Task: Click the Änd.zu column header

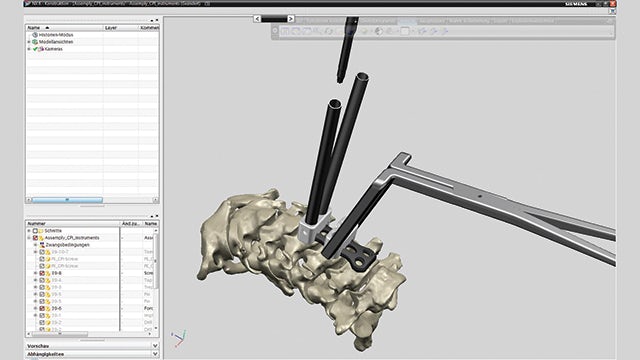Action: point(131,224)
